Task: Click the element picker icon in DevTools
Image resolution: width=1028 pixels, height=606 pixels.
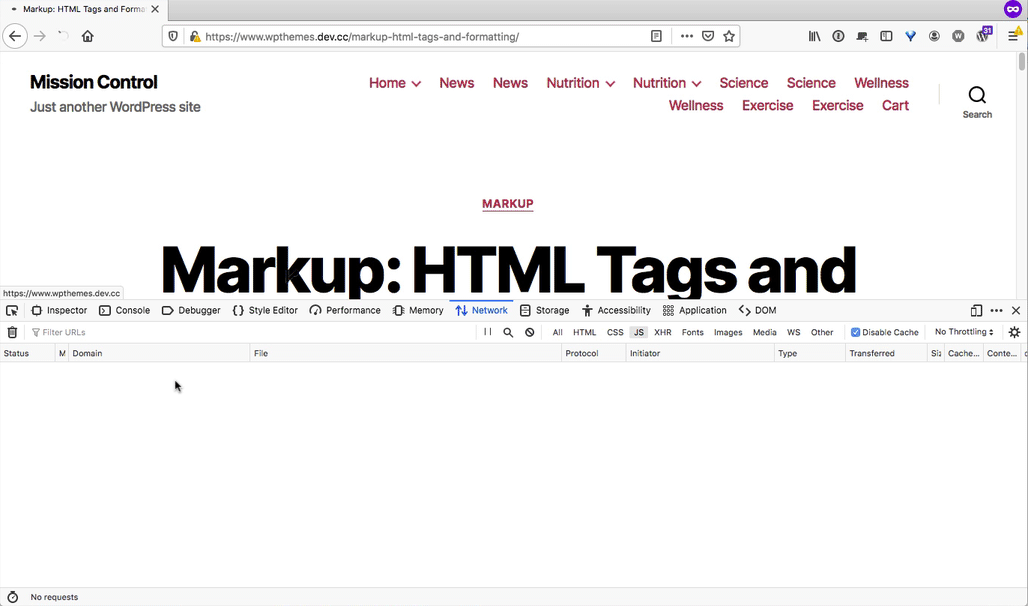Action: (x=12, y=311)
